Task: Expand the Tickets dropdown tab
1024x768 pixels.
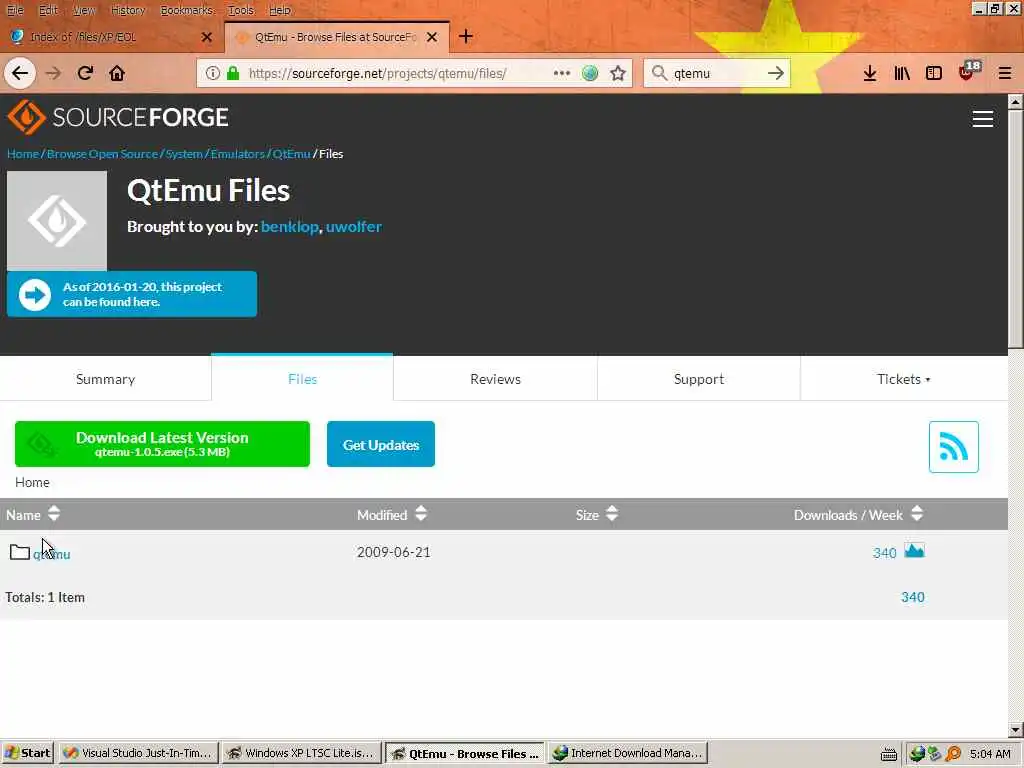Action: click(x=904, y=379)
